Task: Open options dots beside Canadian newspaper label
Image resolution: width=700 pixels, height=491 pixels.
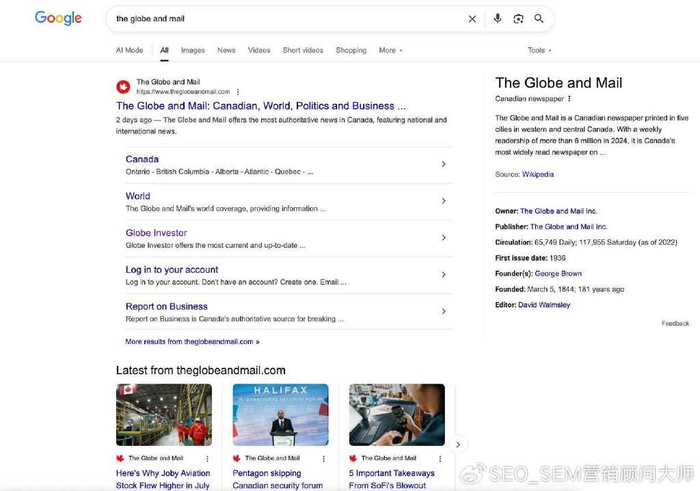Action: click(569, 99)
